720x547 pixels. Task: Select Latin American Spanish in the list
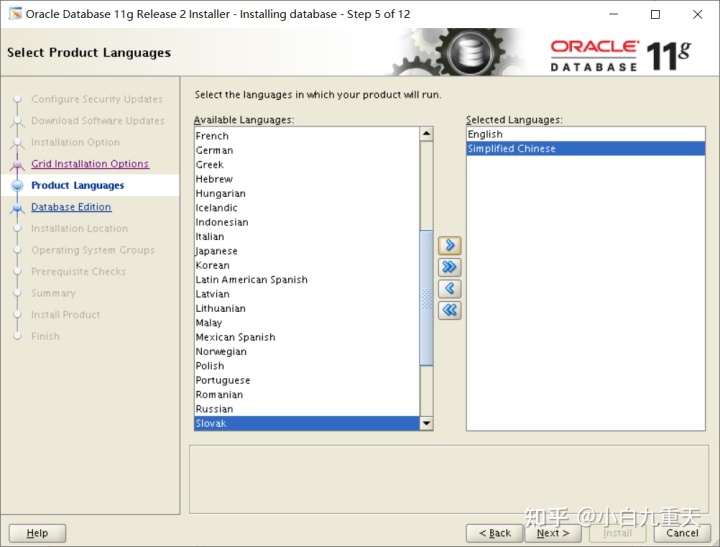[x=307, y=280]
